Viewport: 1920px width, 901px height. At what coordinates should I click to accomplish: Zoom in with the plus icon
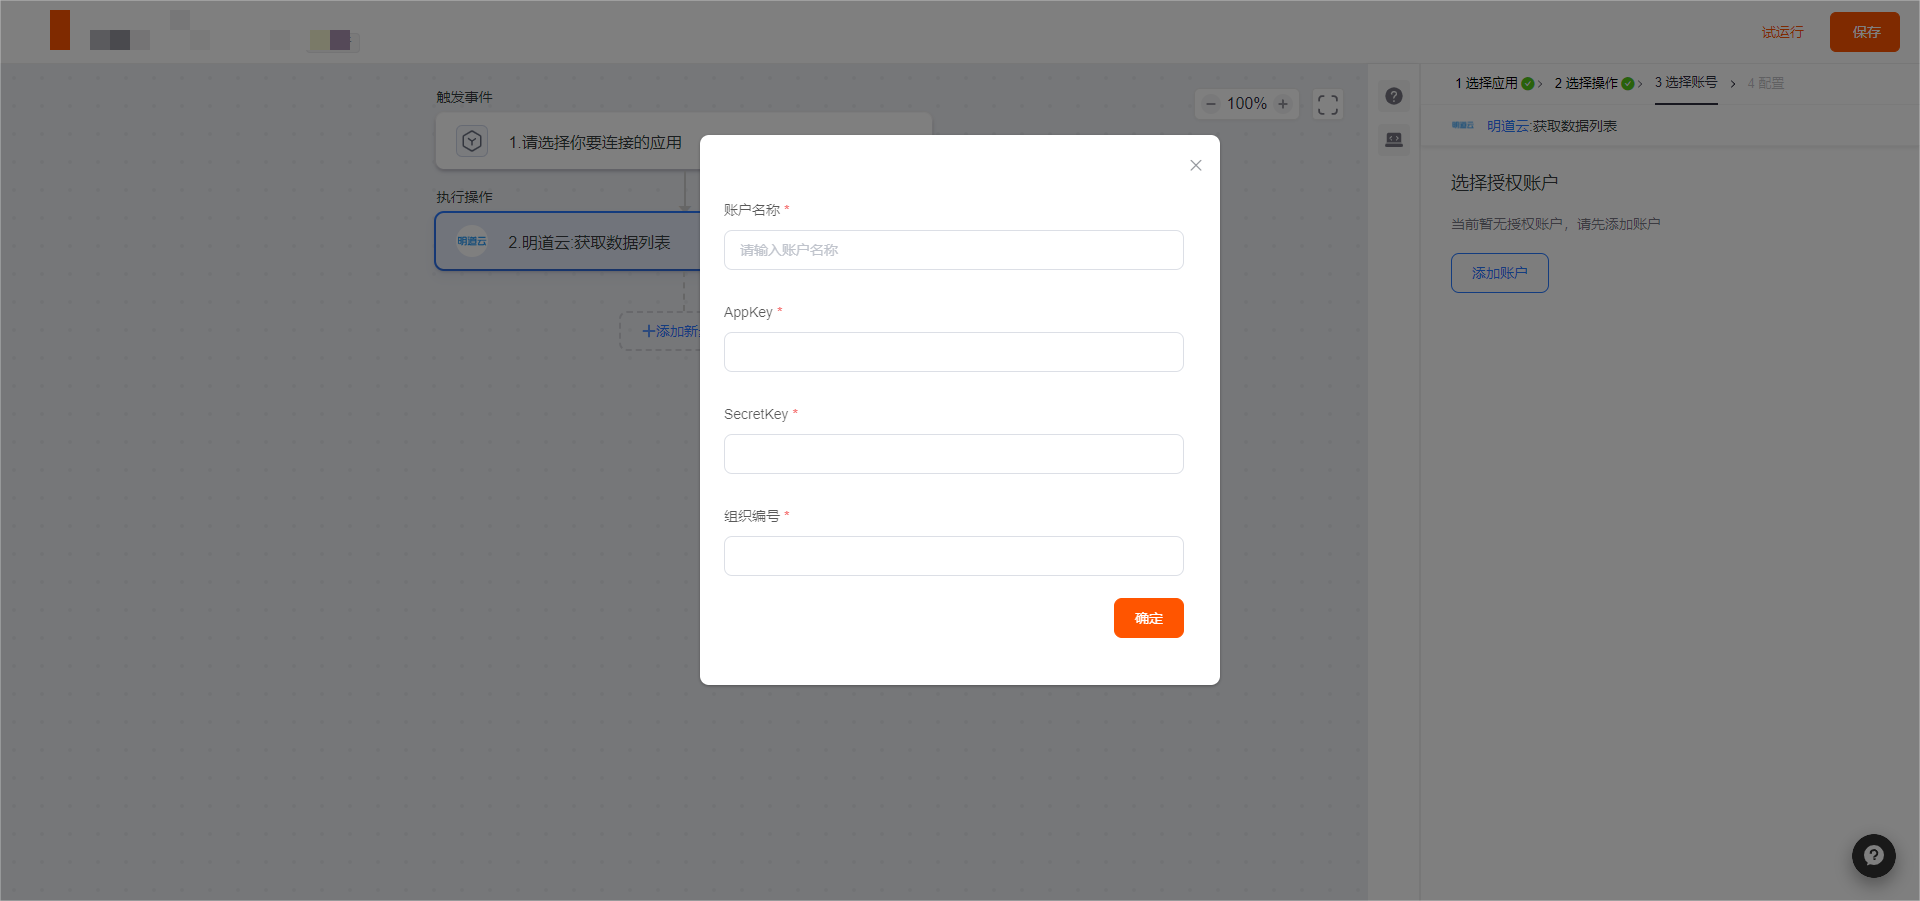tap(1283, 104)
